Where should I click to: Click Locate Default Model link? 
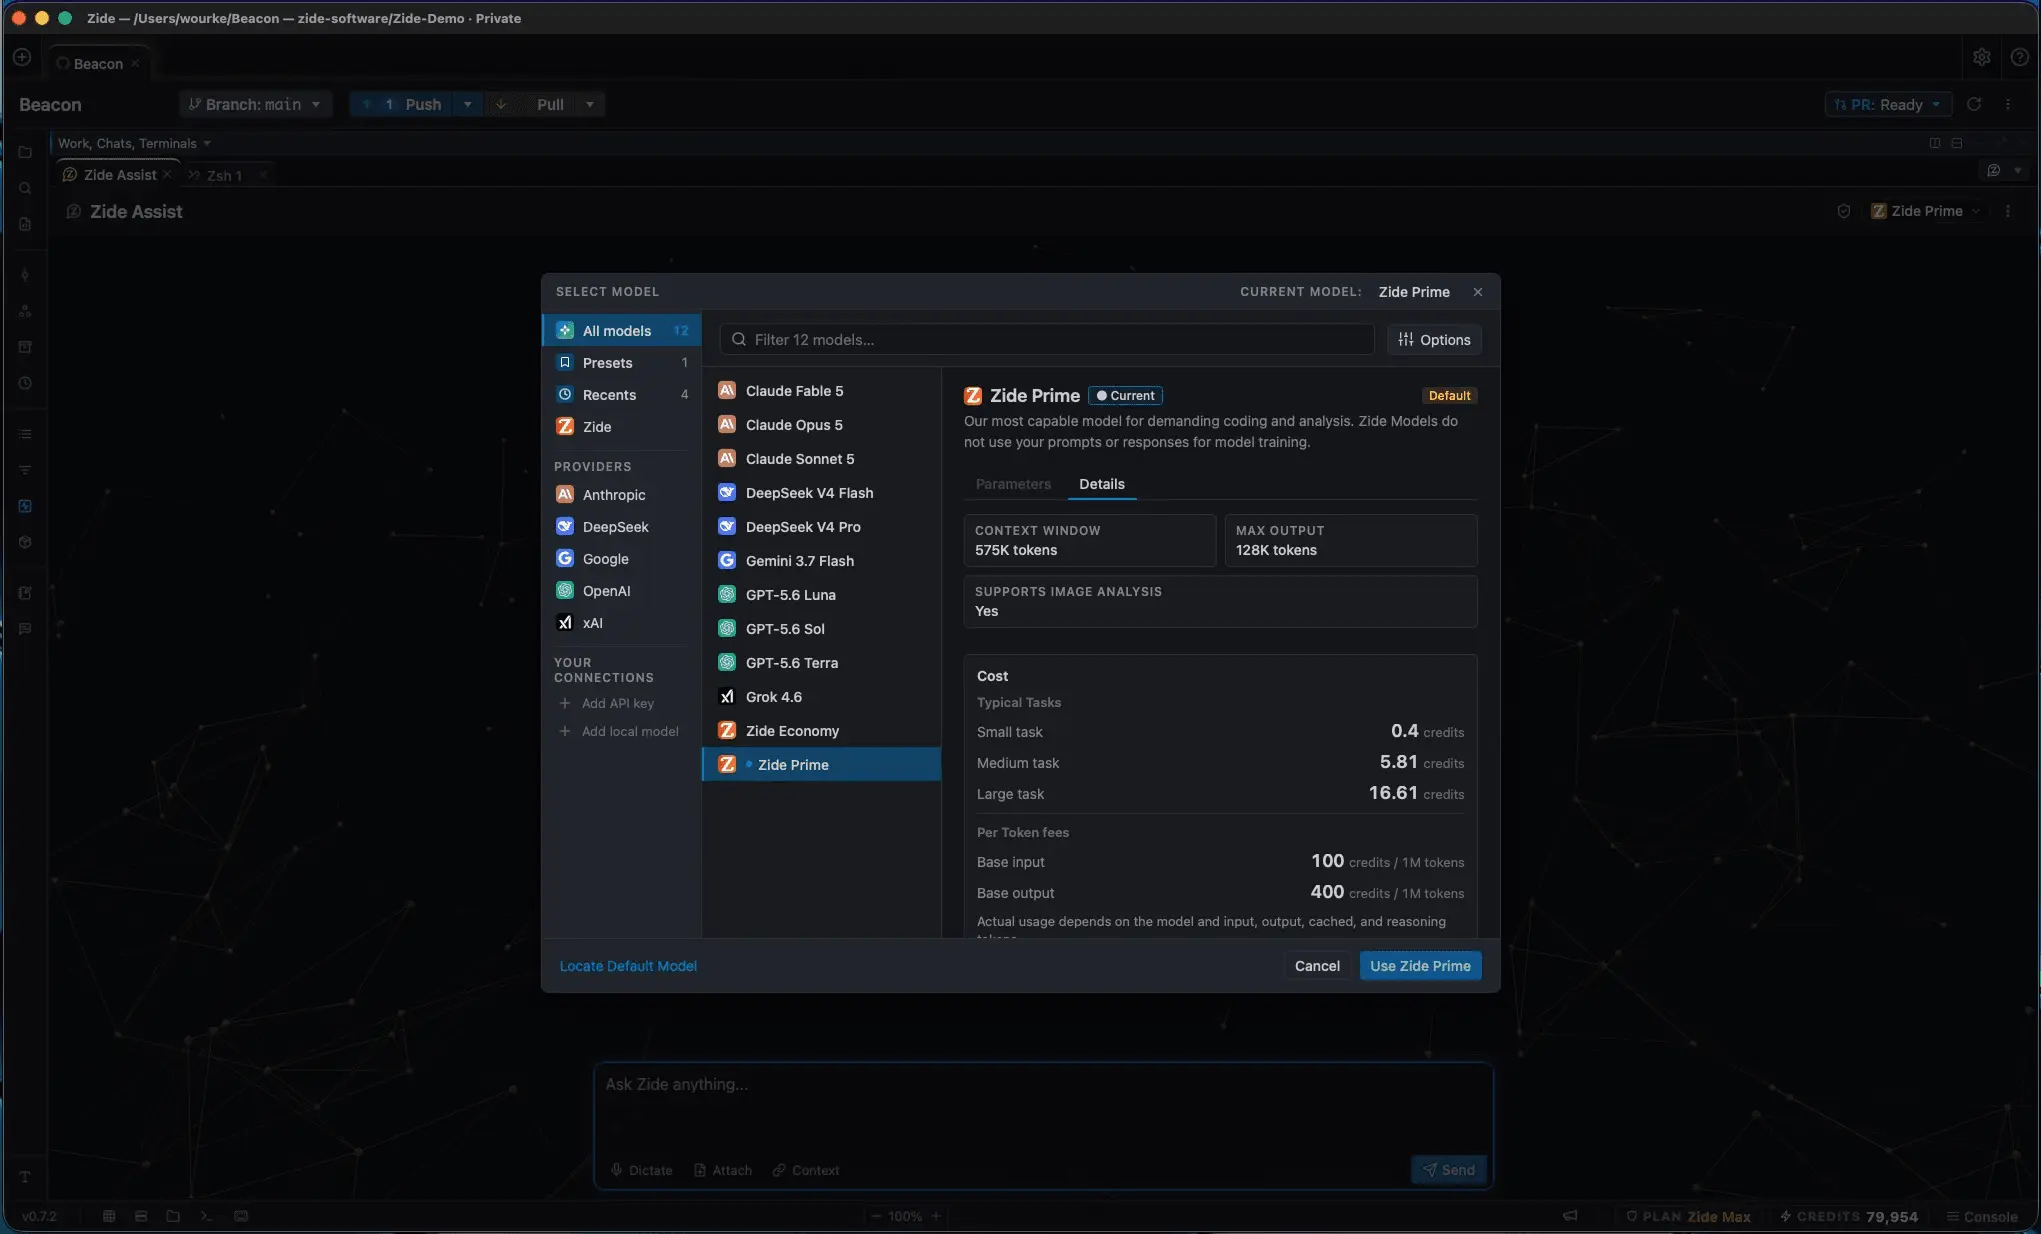(x=628, y=966)
